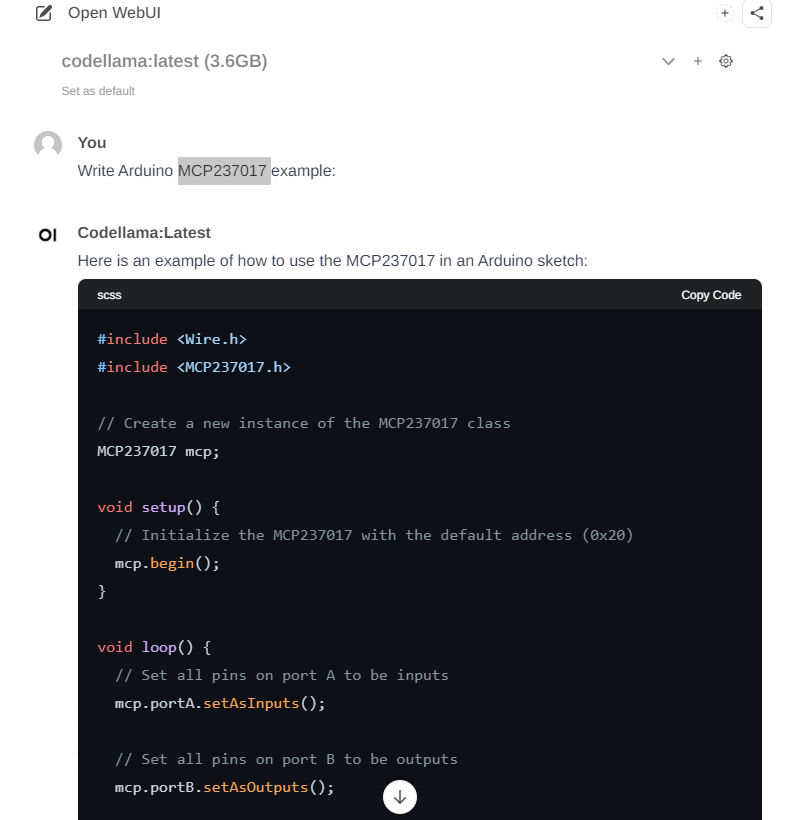Click the scroll-to-bottom arrow button
The height and width of the screenshot is (820, 806).
click(400, 796)
